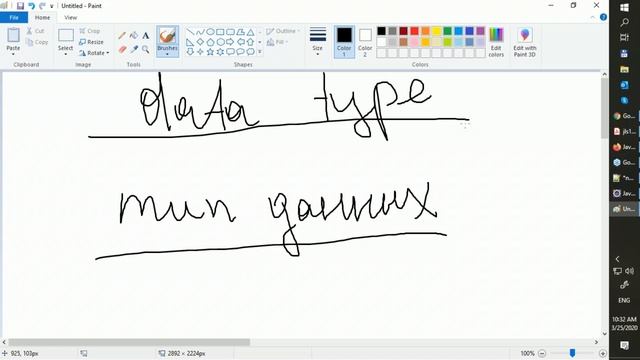Choose the Diamond shape
Screen dimensions: 640x360
click(200, 42)
